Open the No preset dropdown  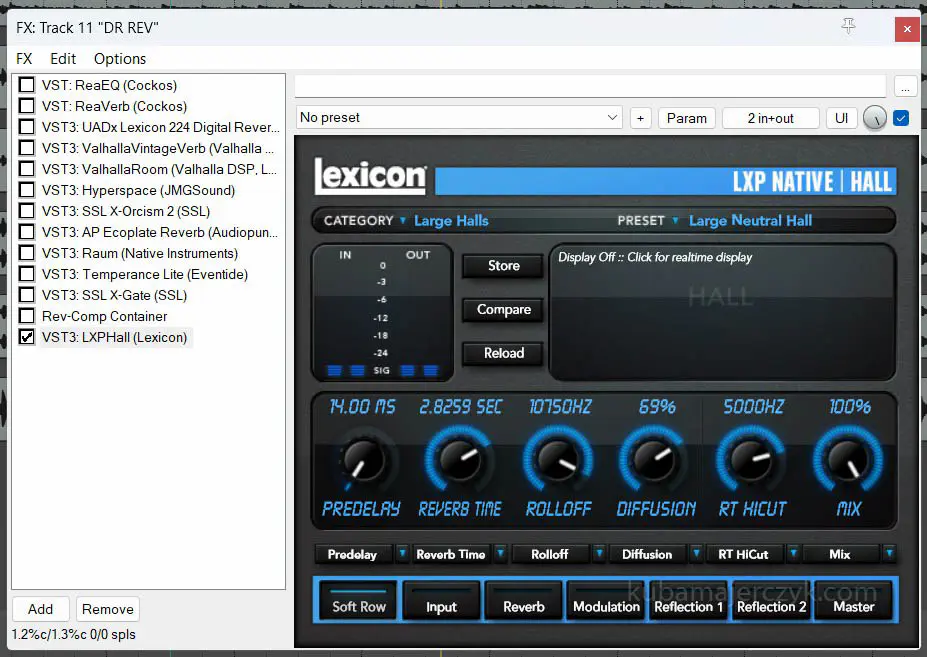(x=460, y=118)
